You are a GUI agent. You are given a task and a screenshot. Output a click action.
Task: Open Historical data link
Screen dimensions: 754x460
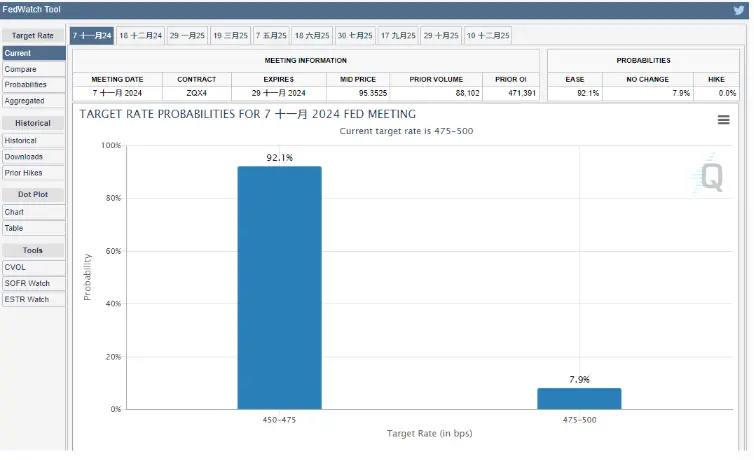pos(33,141)
